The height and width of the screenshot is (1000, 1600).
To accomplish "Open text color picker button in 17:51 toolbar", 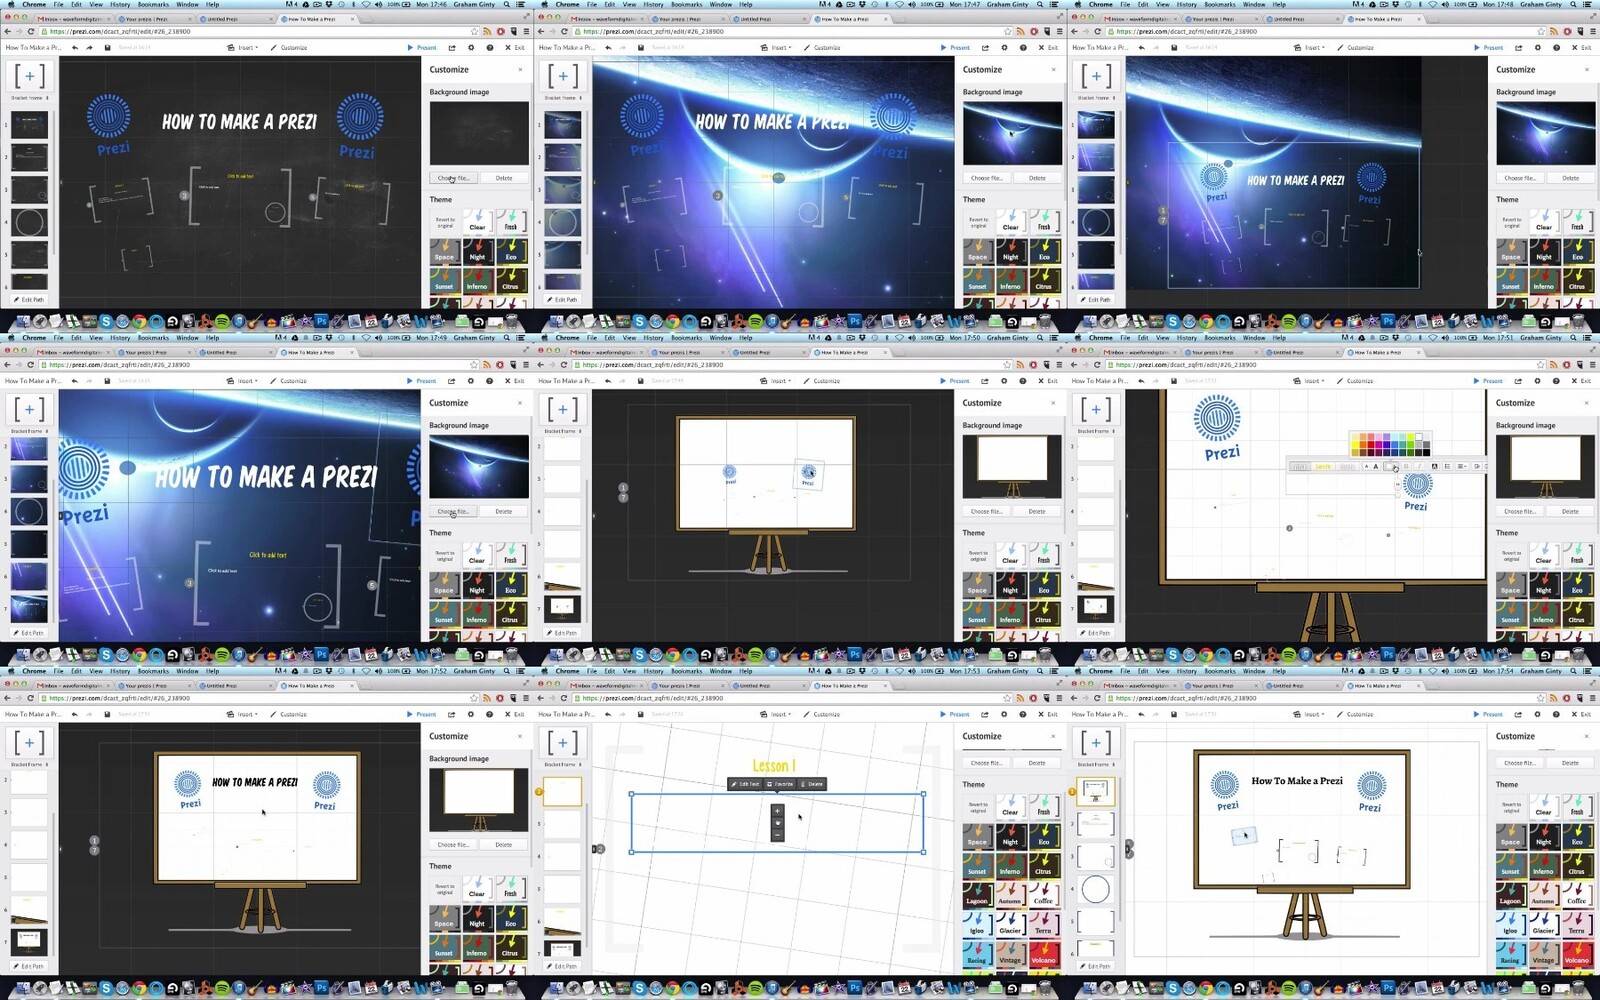I will click(1390, 467).
